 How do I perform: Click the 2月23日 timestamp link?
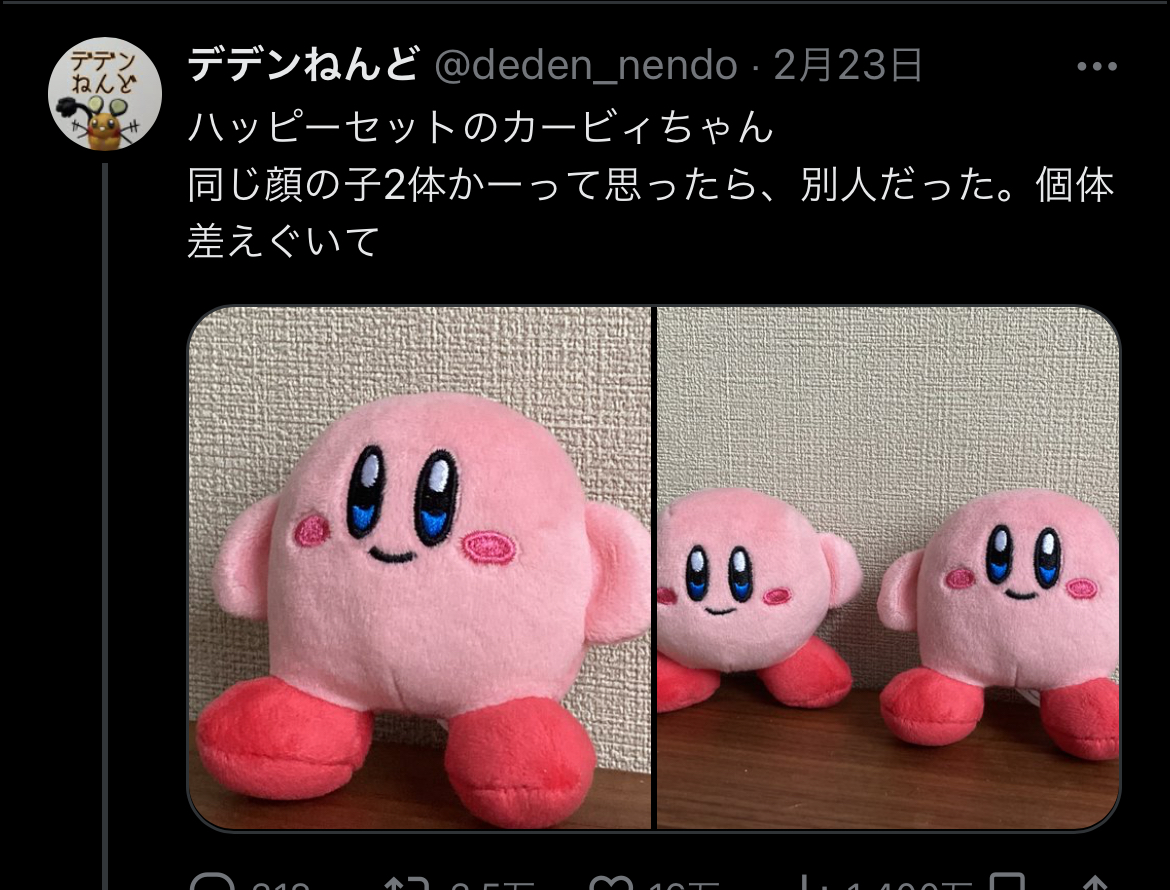click(848, 65)
